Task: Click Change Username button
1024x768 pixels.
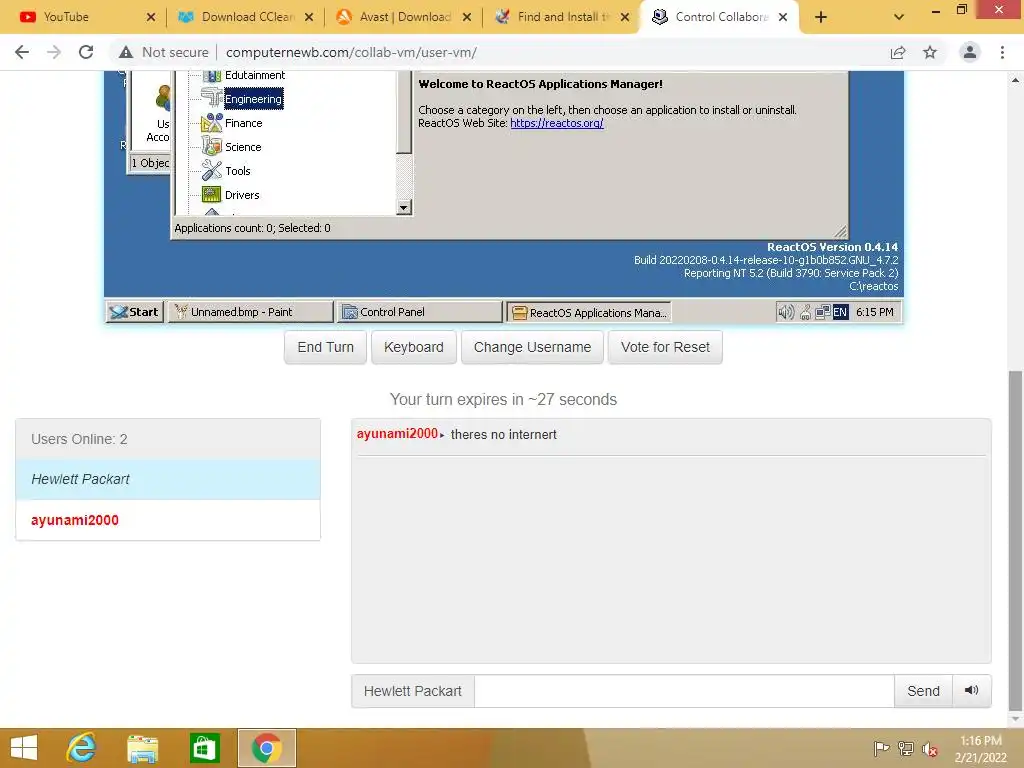Action: 532,347
